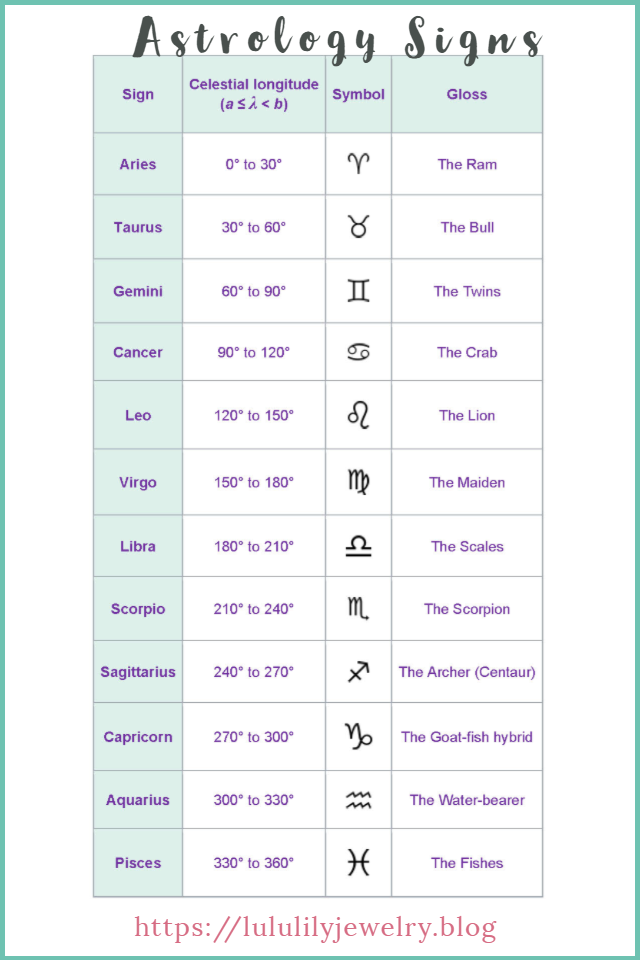
Task: Click the Cancer crab symbol
Action: (358, 352)
